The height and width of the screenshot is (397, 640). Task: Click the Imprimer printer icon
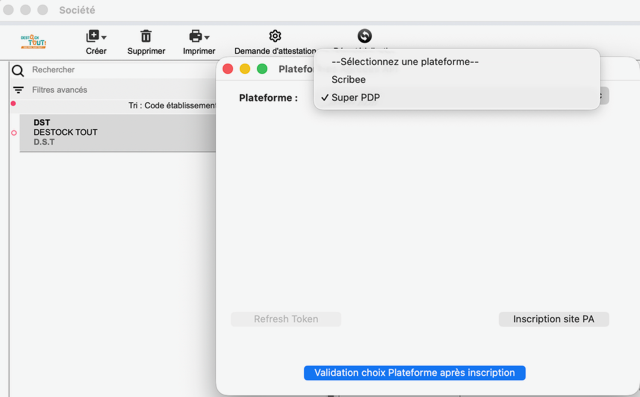tap(196, 36)
